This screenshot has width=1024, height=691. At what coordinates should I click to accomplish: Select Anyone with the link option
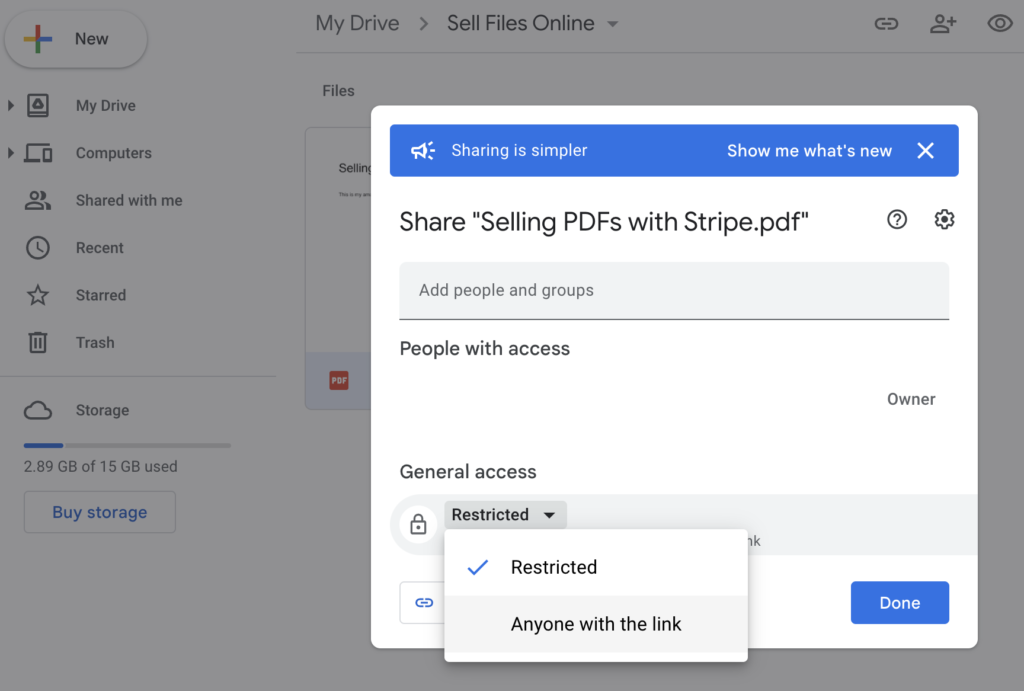596,624
